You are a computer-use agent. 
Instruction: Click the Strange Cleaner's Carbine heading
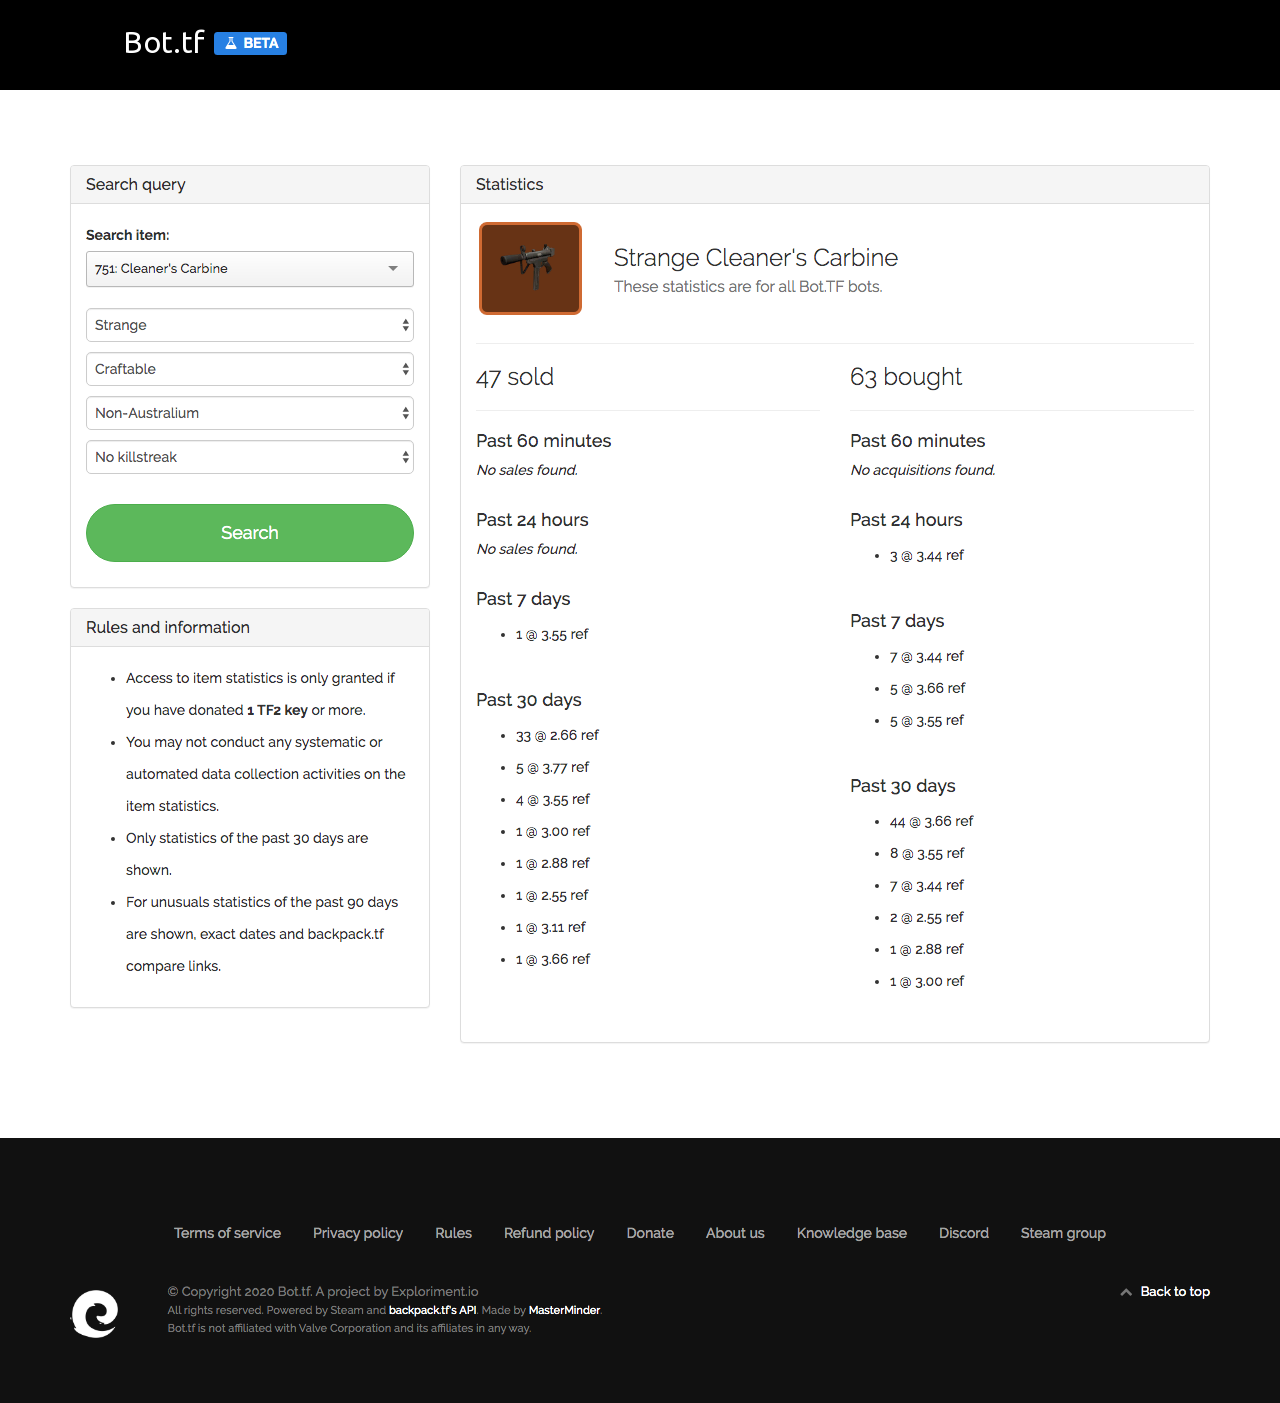[x=756, y=258]
